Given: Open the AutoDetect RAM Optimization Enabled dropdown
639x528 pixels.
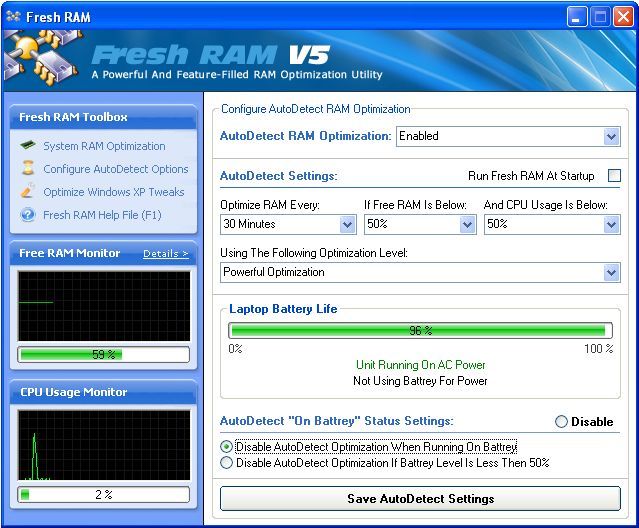Looking at the screenshot, I should click(509, 136).
